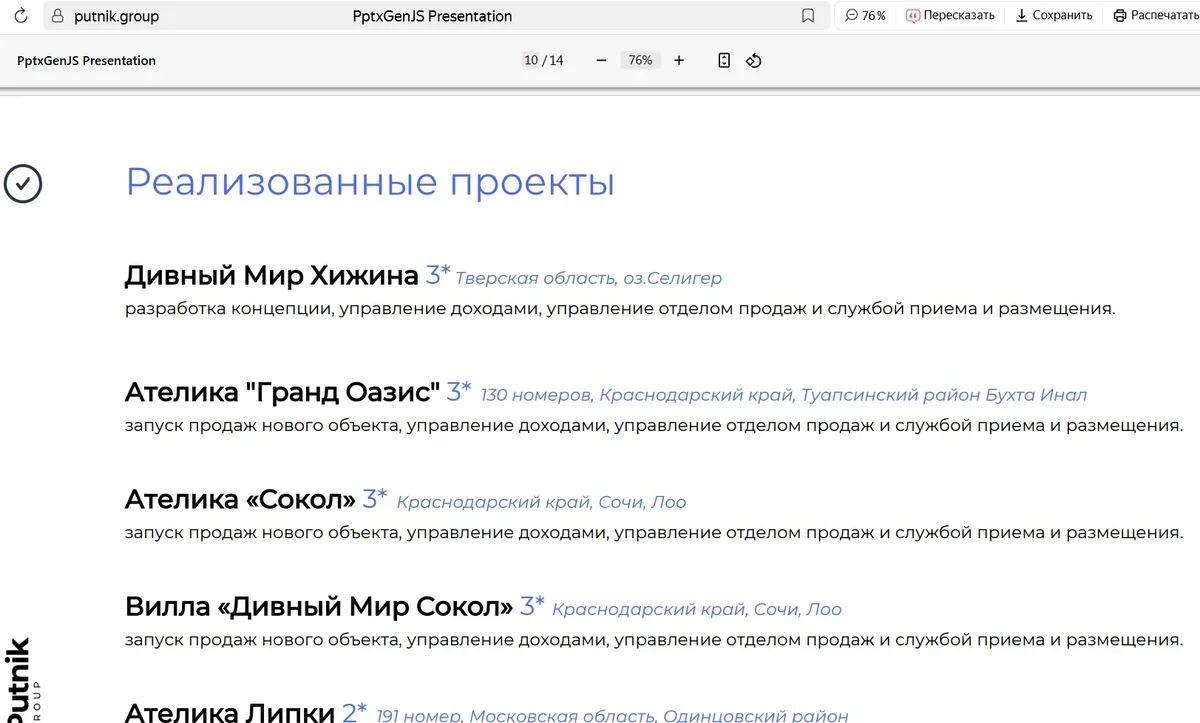Reload the page with the refresh icon
Screen dimensions: 1200x723
pos(20,16)
